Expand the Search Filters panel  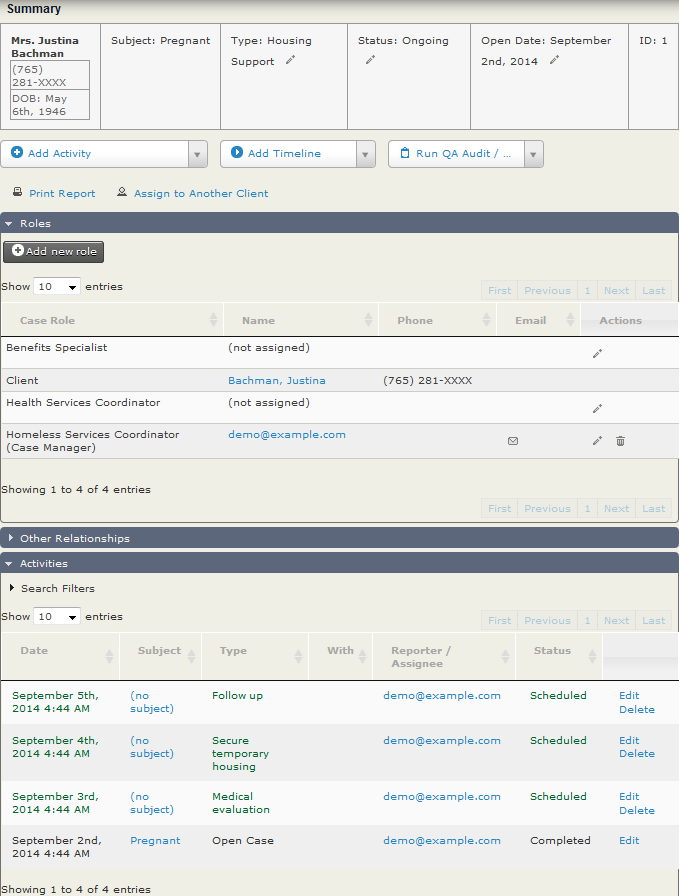[57, 589]
